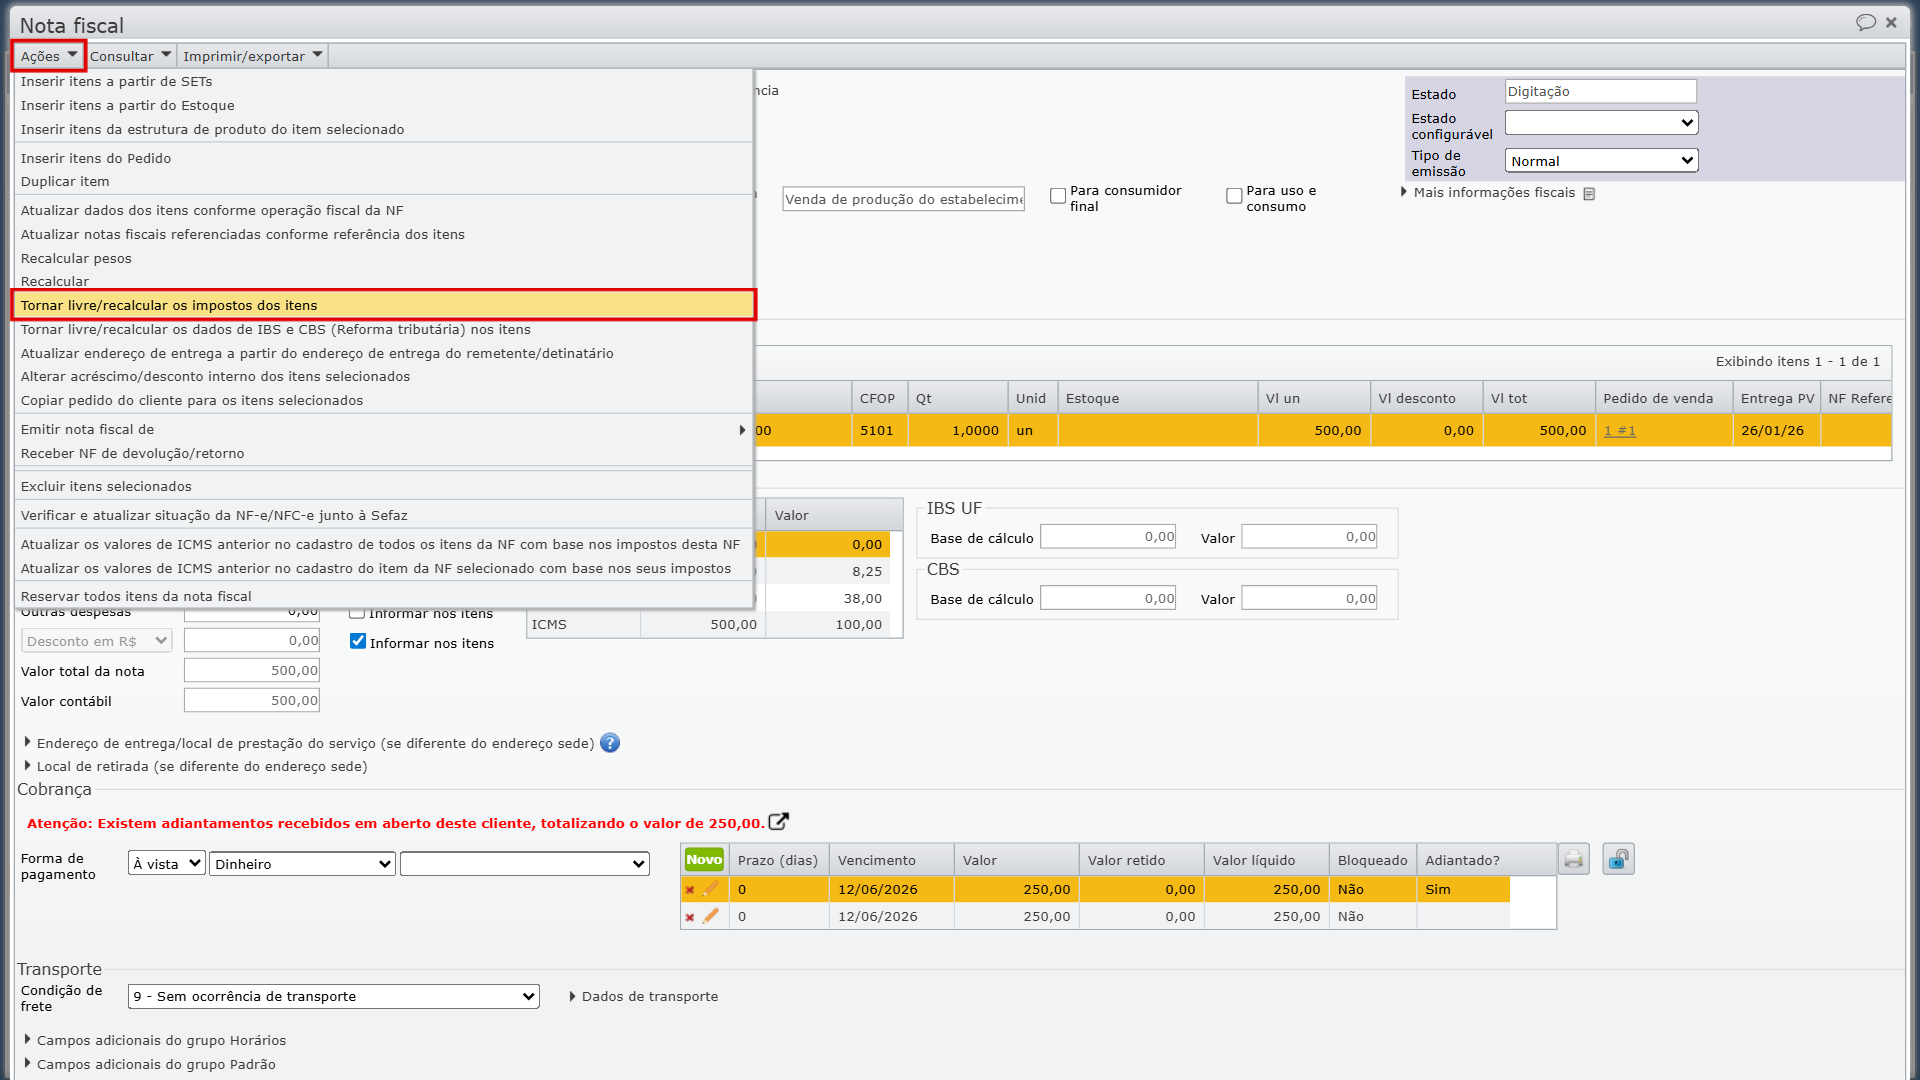Expand Campos adicionais do grupo Horários

(155, 1040)
